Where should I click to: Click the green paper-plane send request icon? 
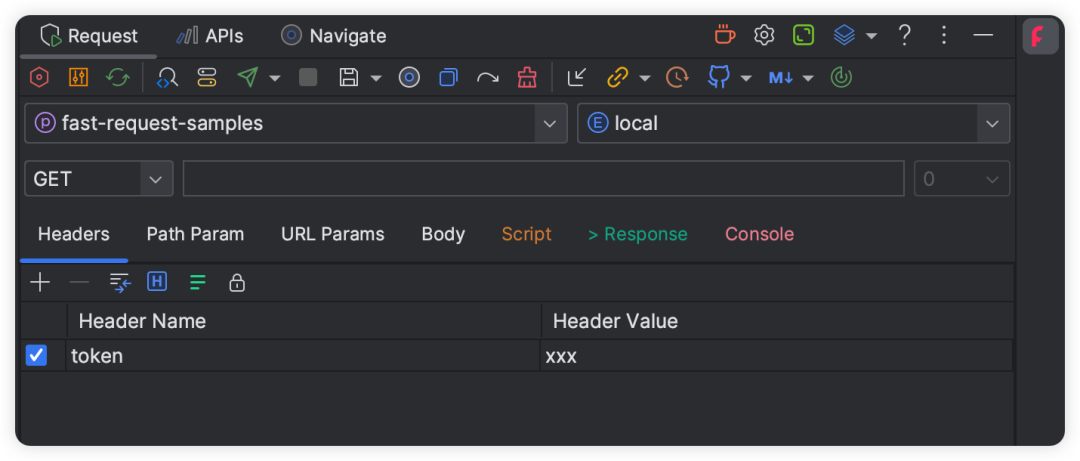(x=248, y=78)
